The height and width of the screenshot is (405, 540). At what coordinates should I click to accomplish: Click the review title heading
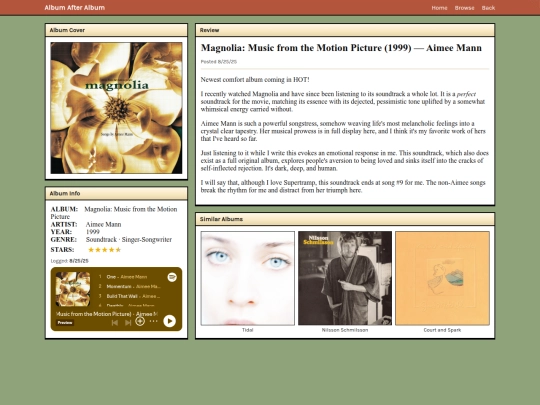coord(341,48)
